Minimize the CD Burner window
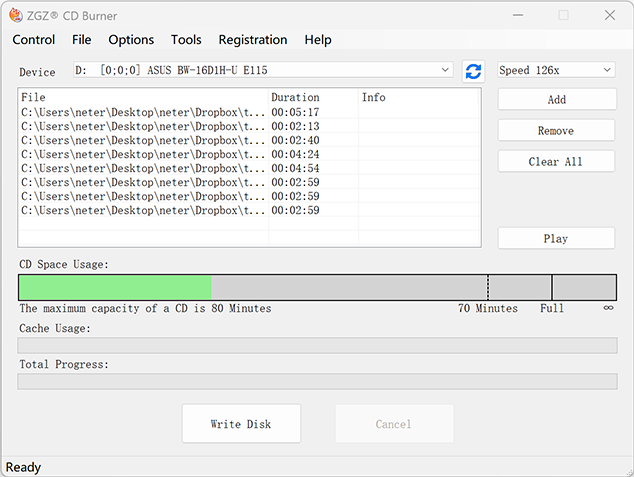634x477 pixels. click(518, 15)
